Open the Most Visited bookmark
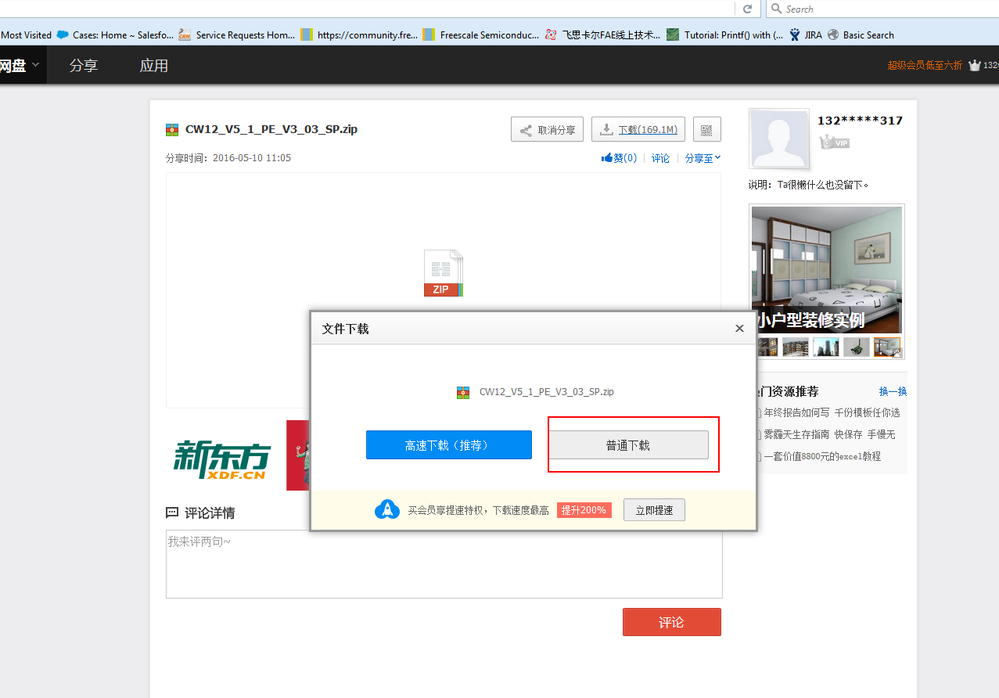This screenshot has height=698, width=999. click(26, 35)
